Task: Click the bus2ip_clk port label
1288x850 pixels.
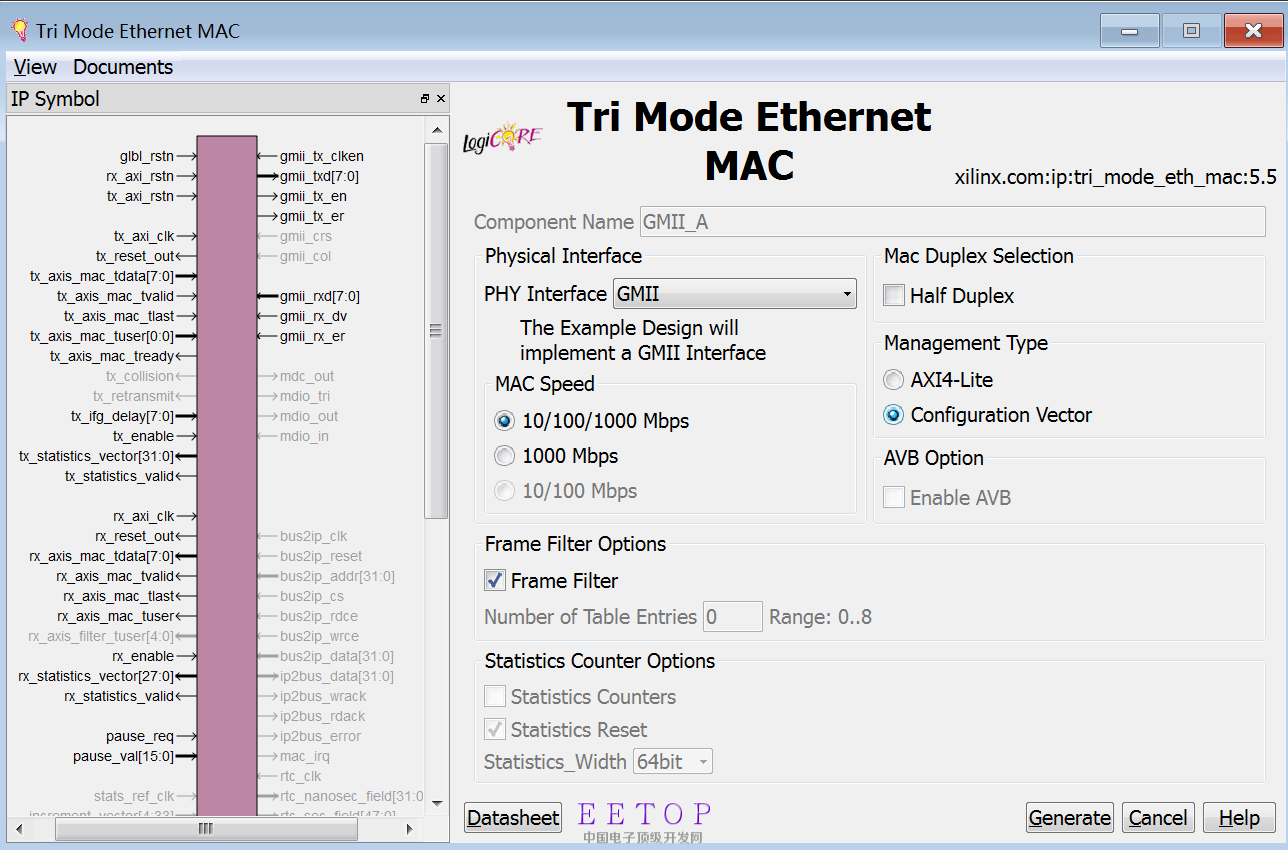Action: [x=314, y=536]
